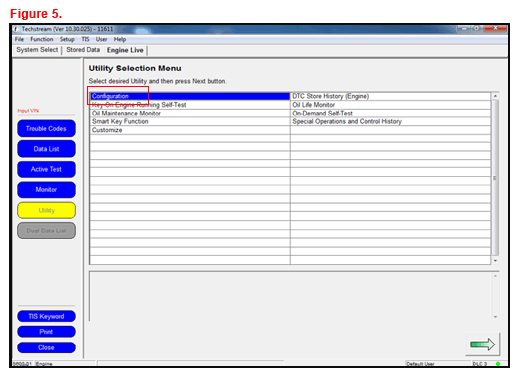Open the Data List view
This screenshot has height=377, width=519.
coord(46,149)
